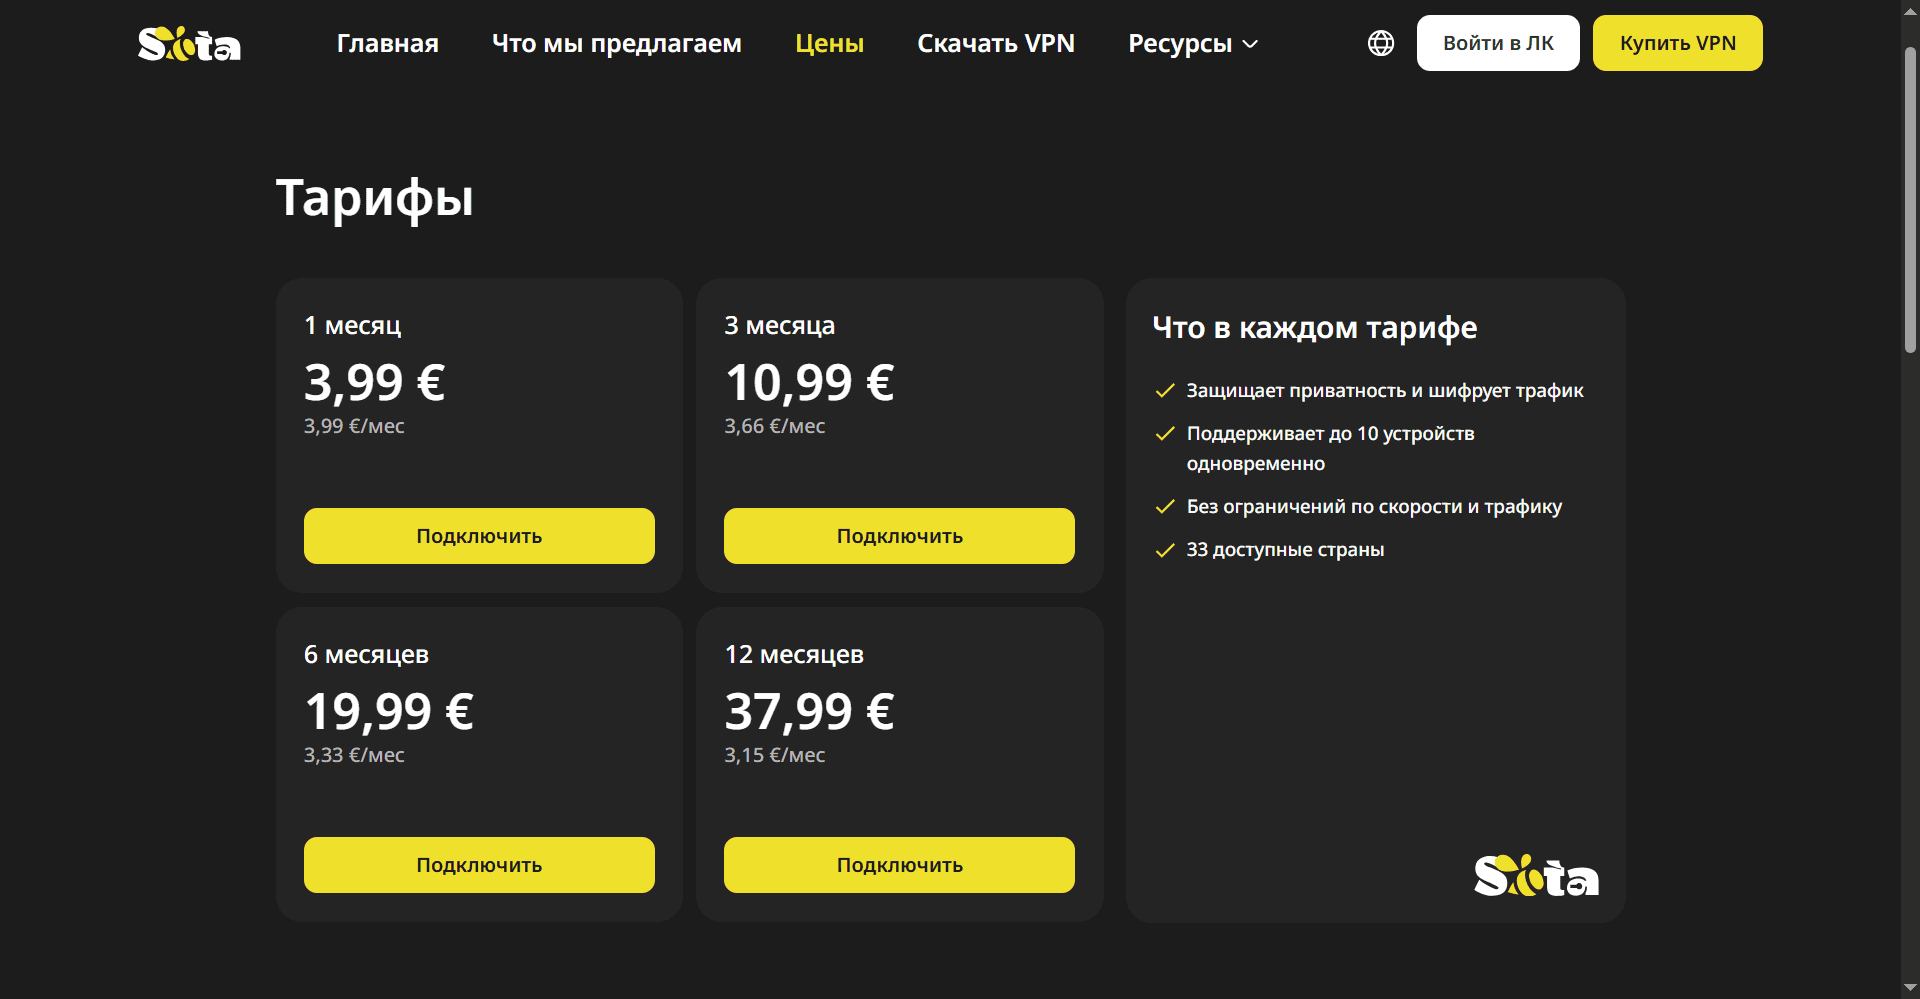Expand the Ресурсы dropdown chevron

(1250, 44)
